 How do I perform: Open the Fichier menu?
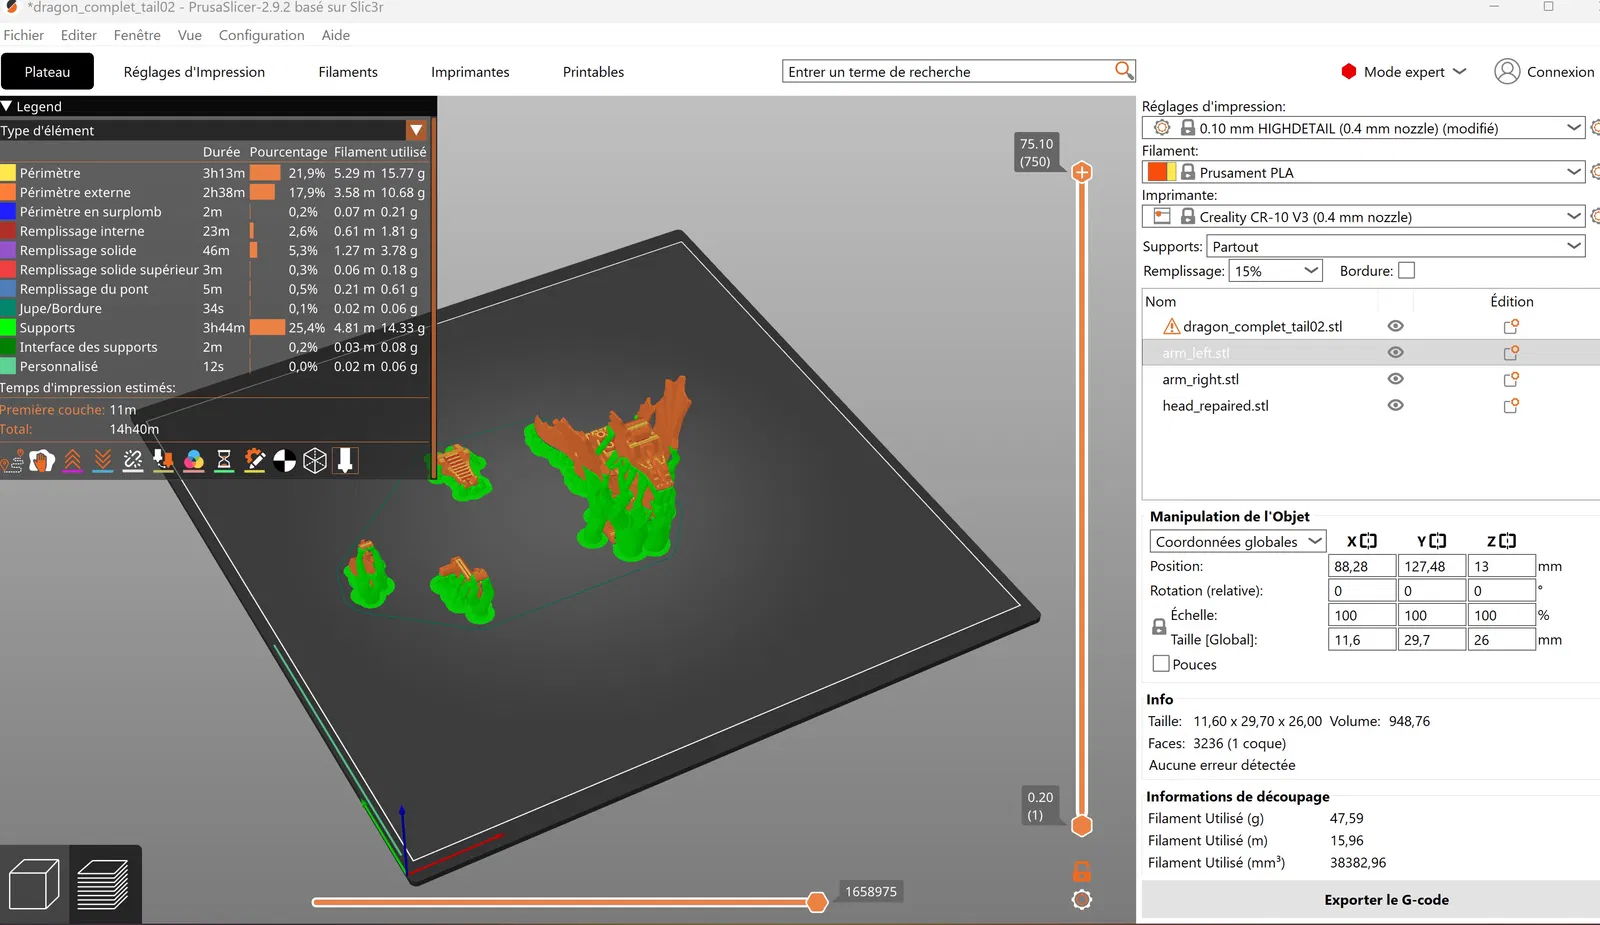point(24,35)
